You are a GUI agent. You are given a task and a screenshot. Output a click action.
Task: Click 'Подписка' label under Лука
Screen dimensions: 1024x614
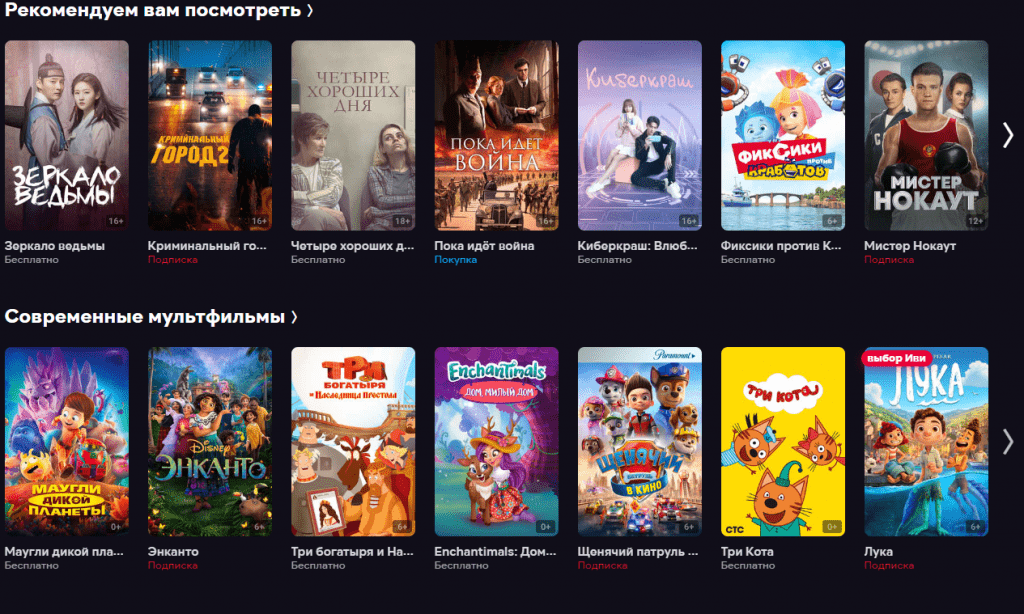click(x=889, y=566)
